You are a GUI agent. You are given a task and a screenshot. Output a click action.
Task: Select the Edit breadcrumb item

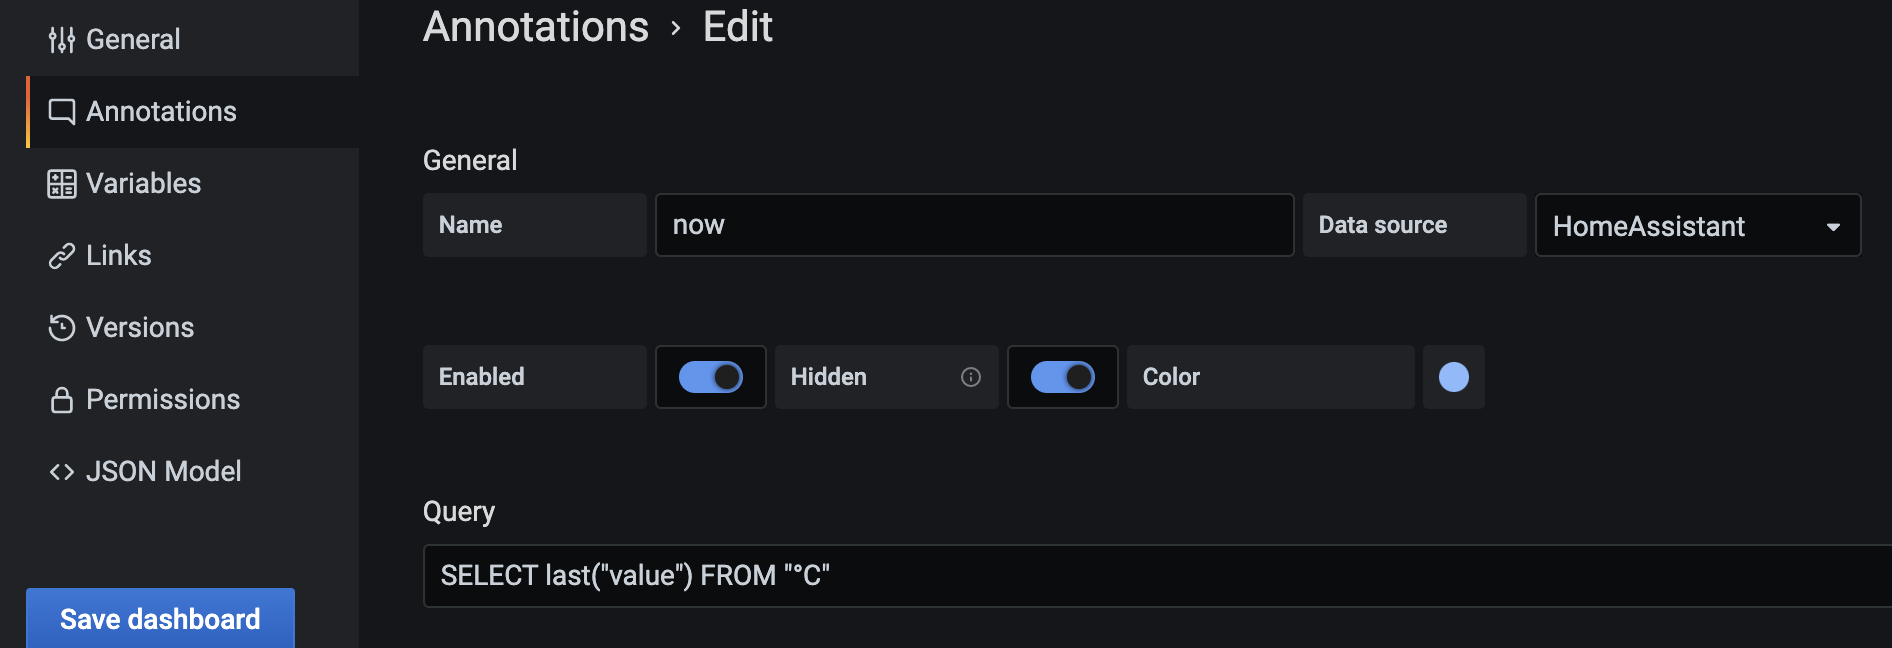pyautogui.click(x=737, y=27)
